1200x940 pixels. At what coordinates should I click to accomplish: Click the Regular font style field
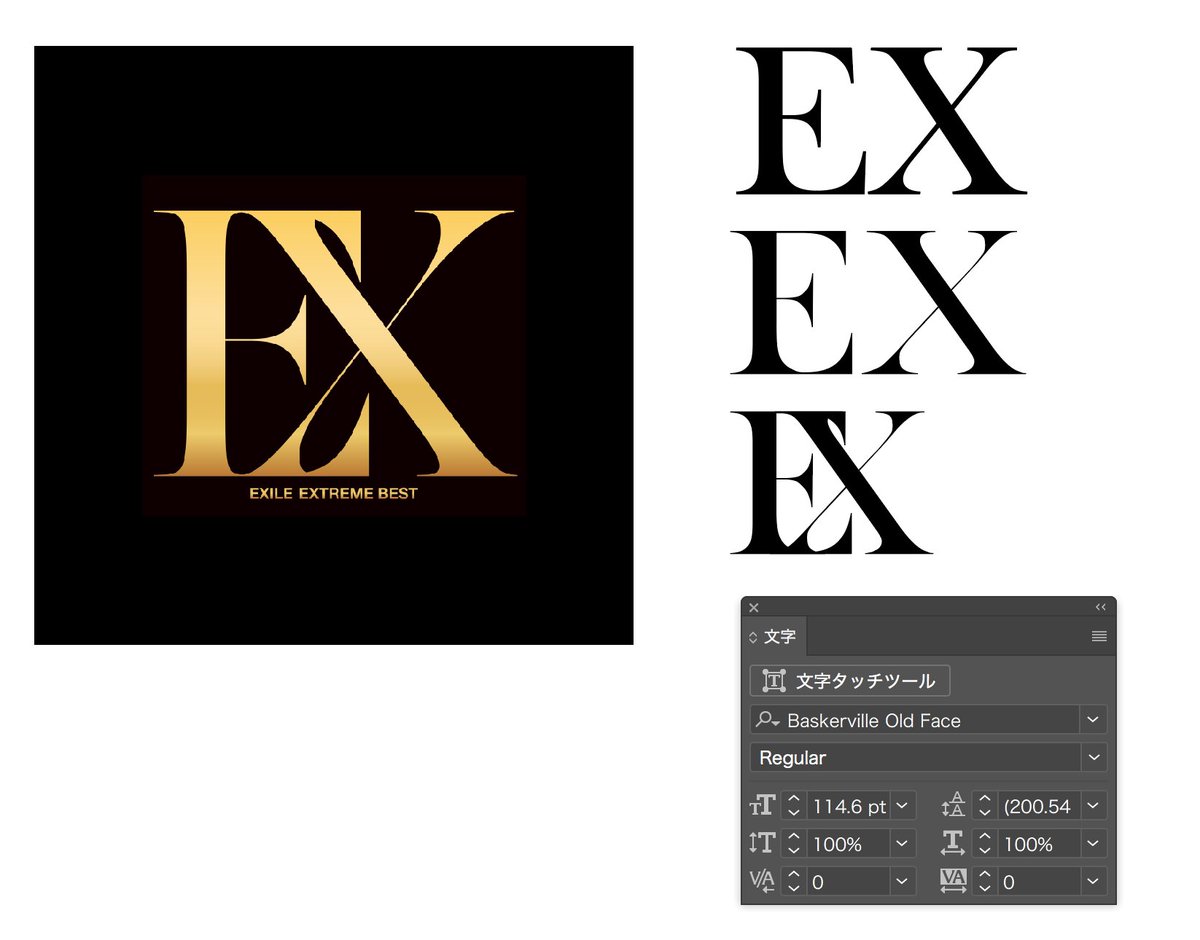915,758
